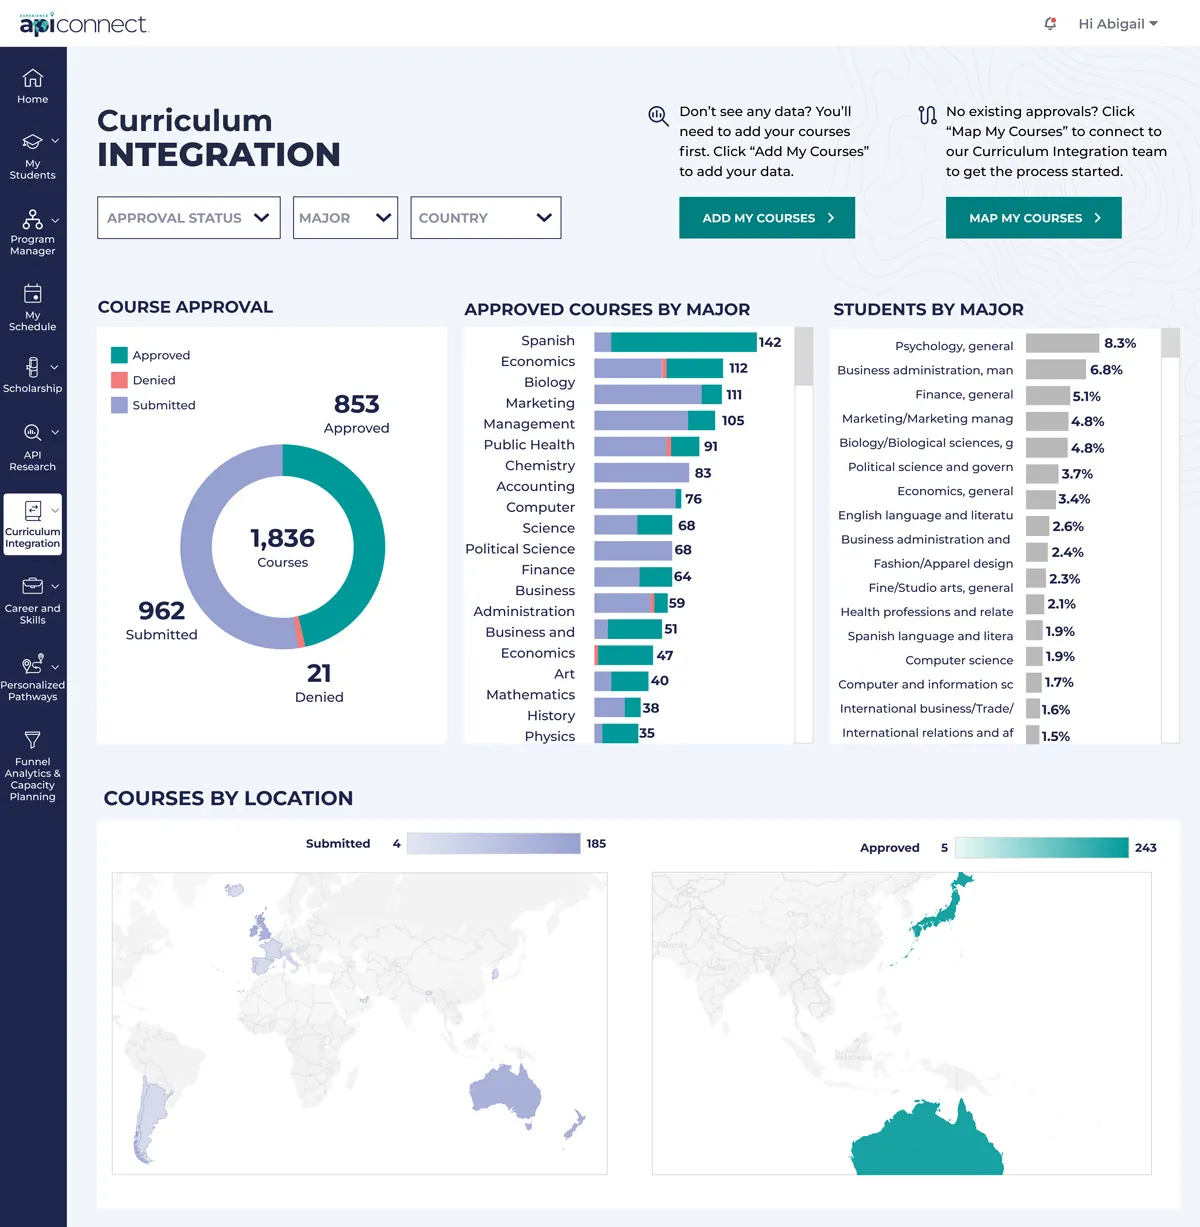Expand the My Students submenu chevron
1200x1227 pixels.
(x=55, y=141)
